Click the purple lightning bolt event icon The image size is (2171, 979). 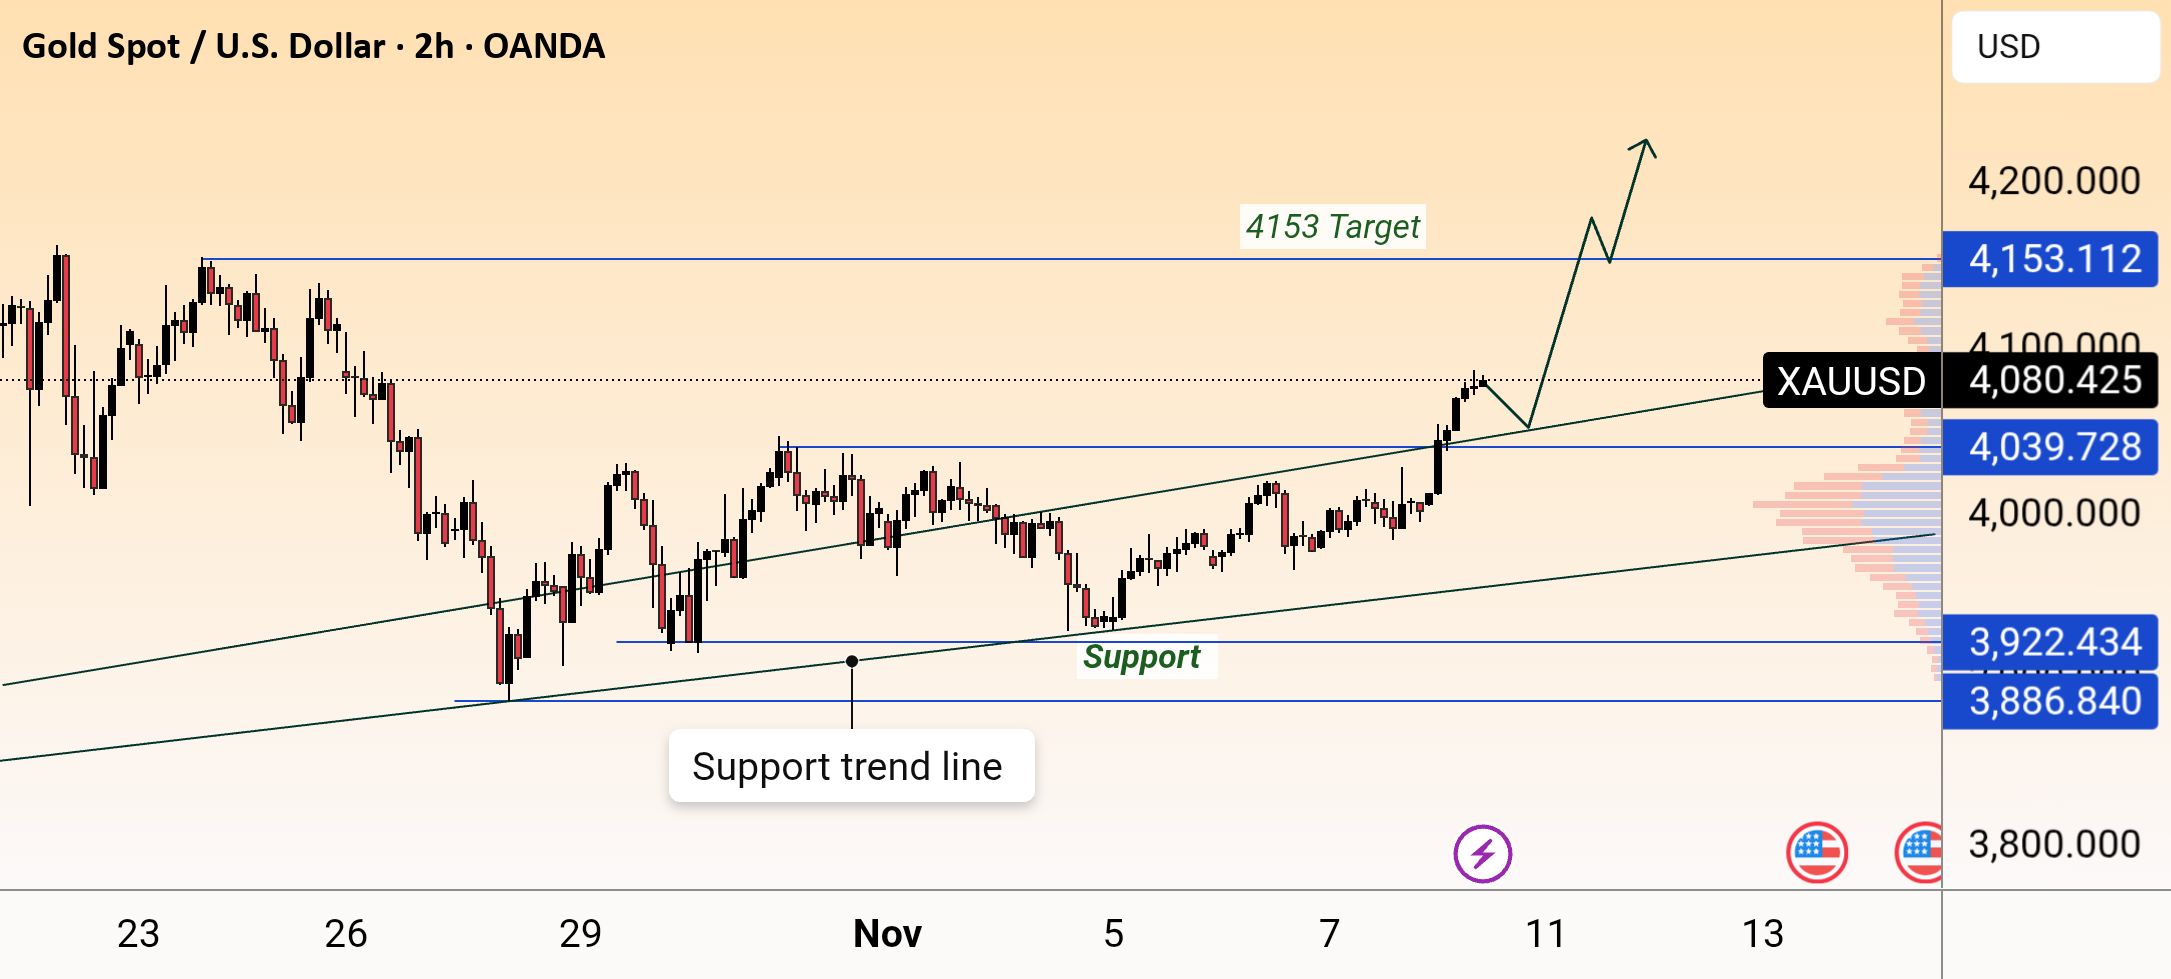1482,854
